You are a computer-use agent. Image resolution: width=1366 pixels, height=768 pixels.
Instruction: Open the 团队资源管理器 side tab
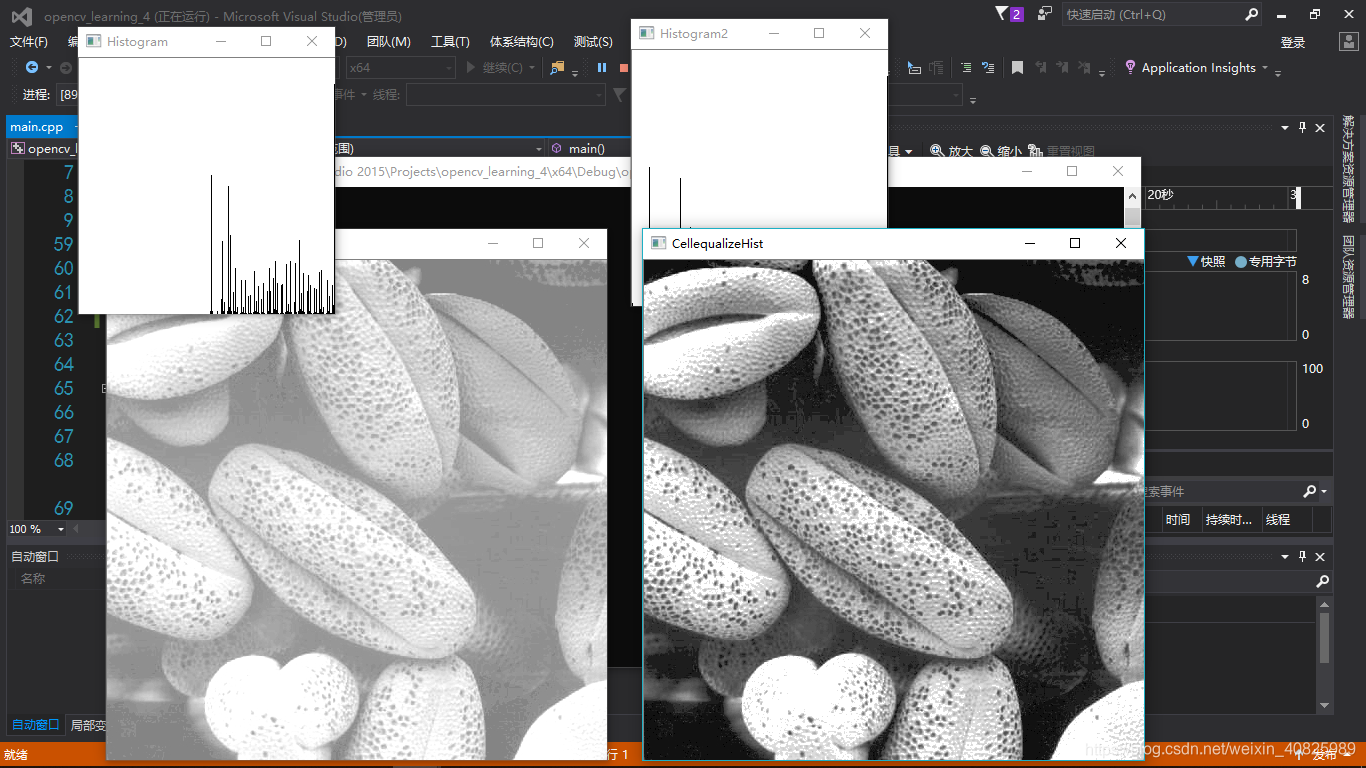click(x=1349, y=276)
